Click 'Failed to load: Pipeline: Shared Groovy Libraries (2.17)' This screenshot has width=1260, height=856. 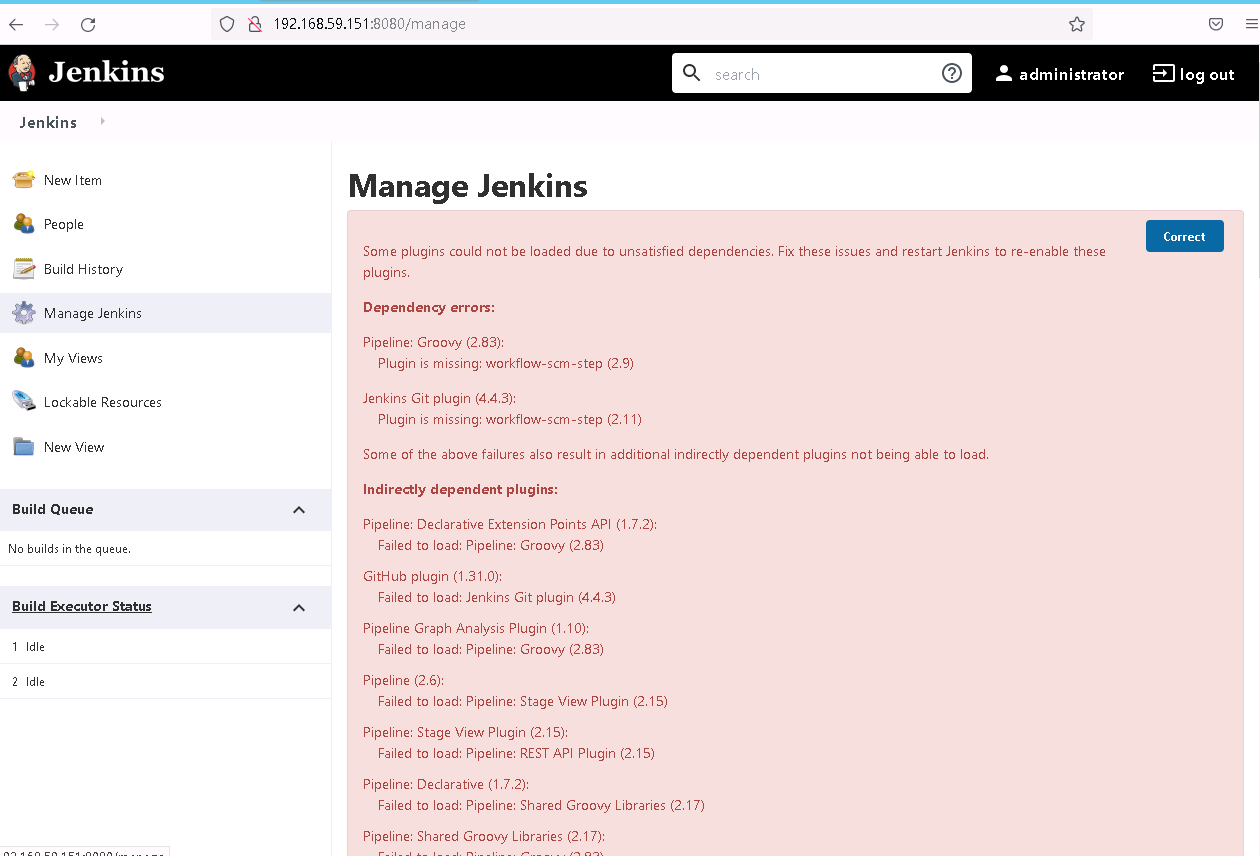pyautogui.click(x=541, y=805)
